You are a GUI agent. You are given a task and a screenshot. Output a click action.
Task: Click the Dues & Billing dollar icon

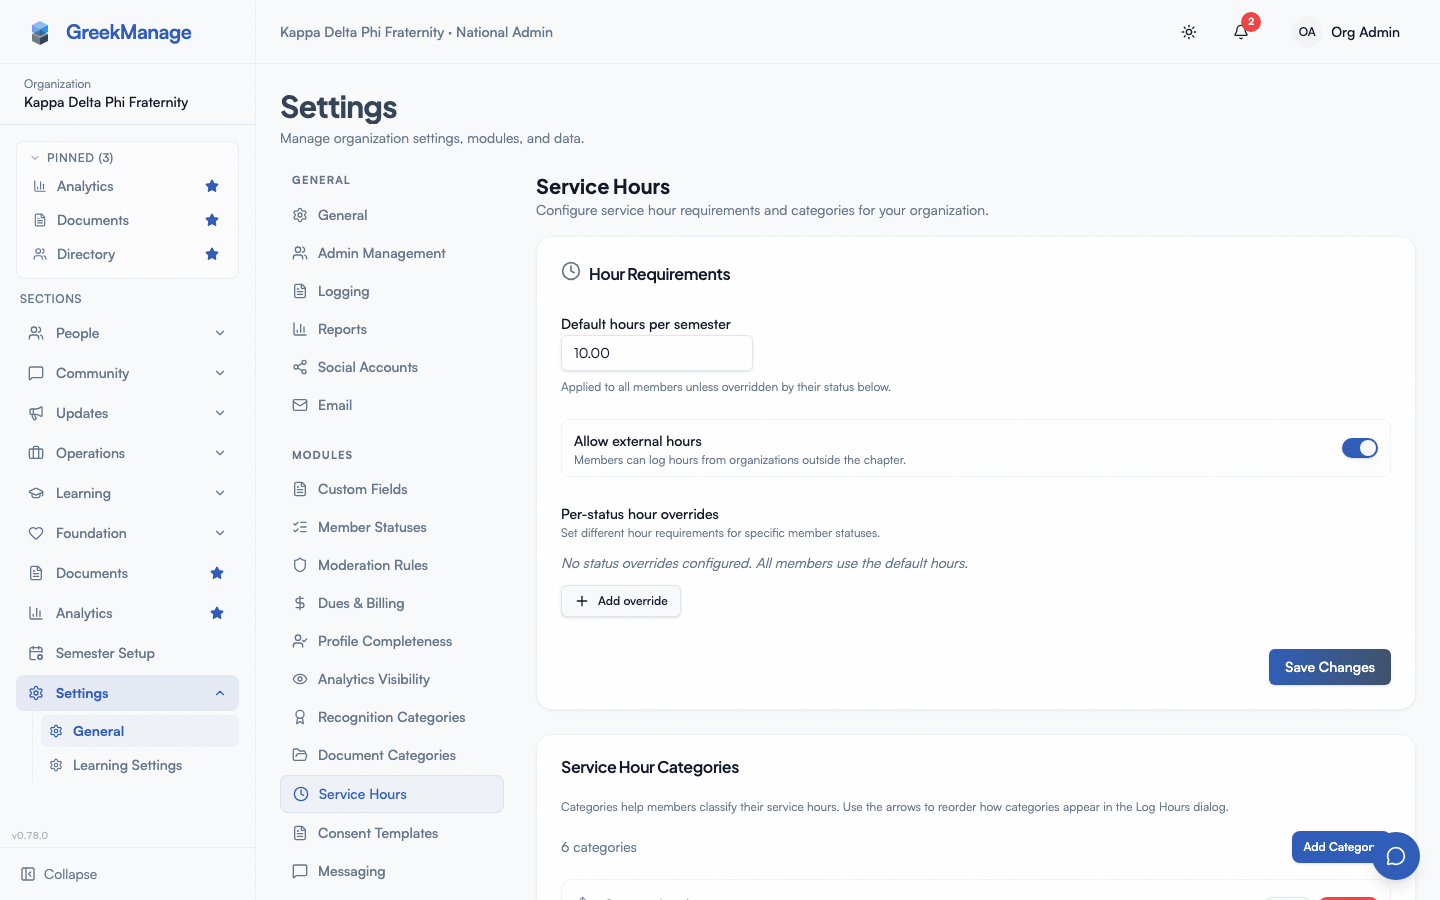300,603
